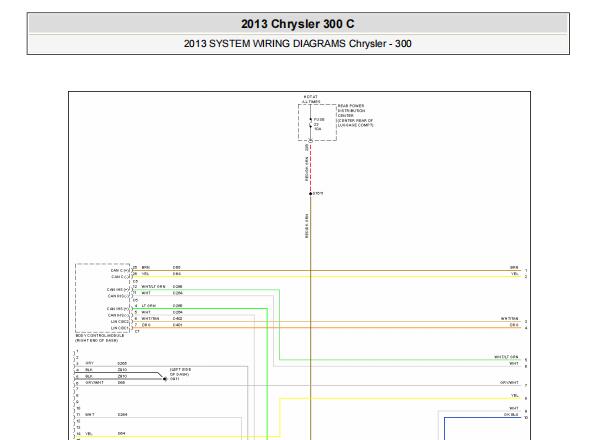Select the 'REAR POWER DISTRIBUTION CENTER' label
This screenshot has width=600, height=440.
(351, 111)
